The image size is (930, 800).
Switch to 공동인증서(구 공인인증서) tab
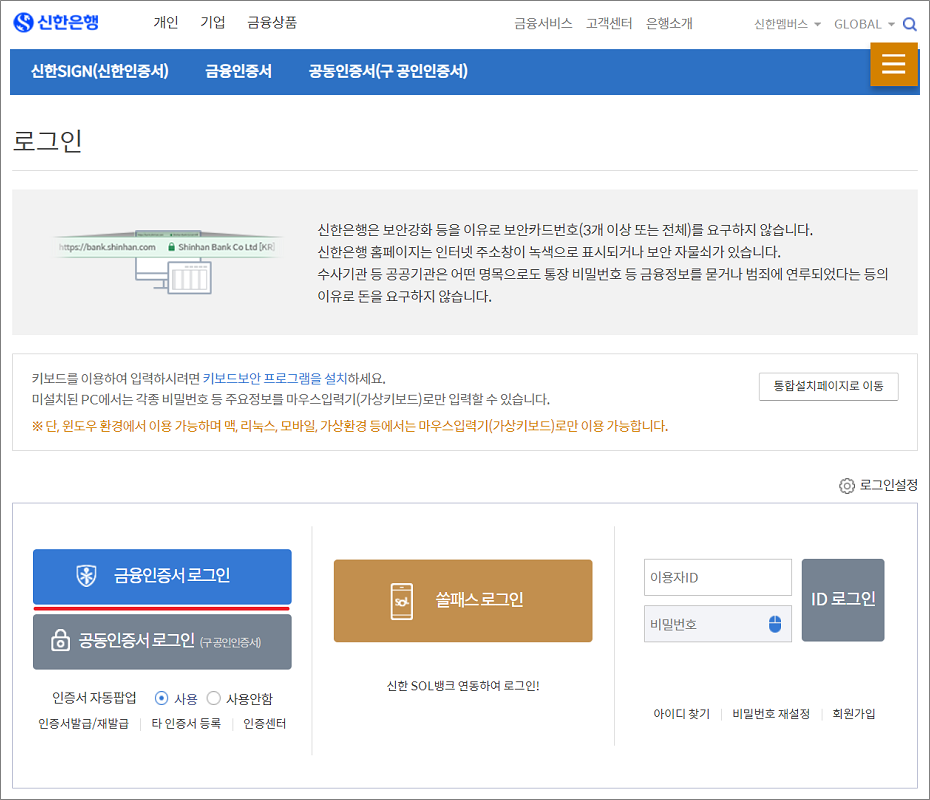click(x=388, y=71)
